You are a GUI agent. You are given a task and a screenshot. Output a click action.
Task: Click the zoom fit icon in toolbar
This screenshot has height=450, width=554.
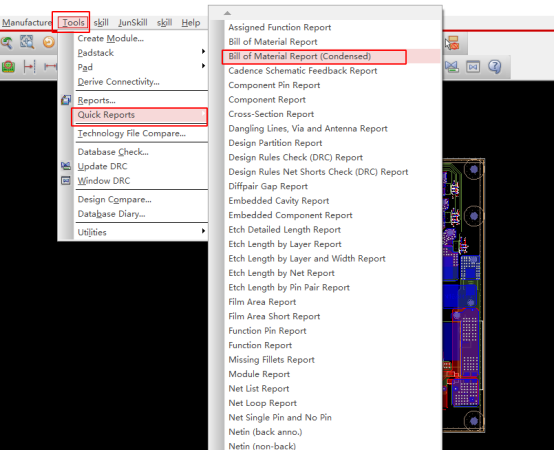click(27, 42)
